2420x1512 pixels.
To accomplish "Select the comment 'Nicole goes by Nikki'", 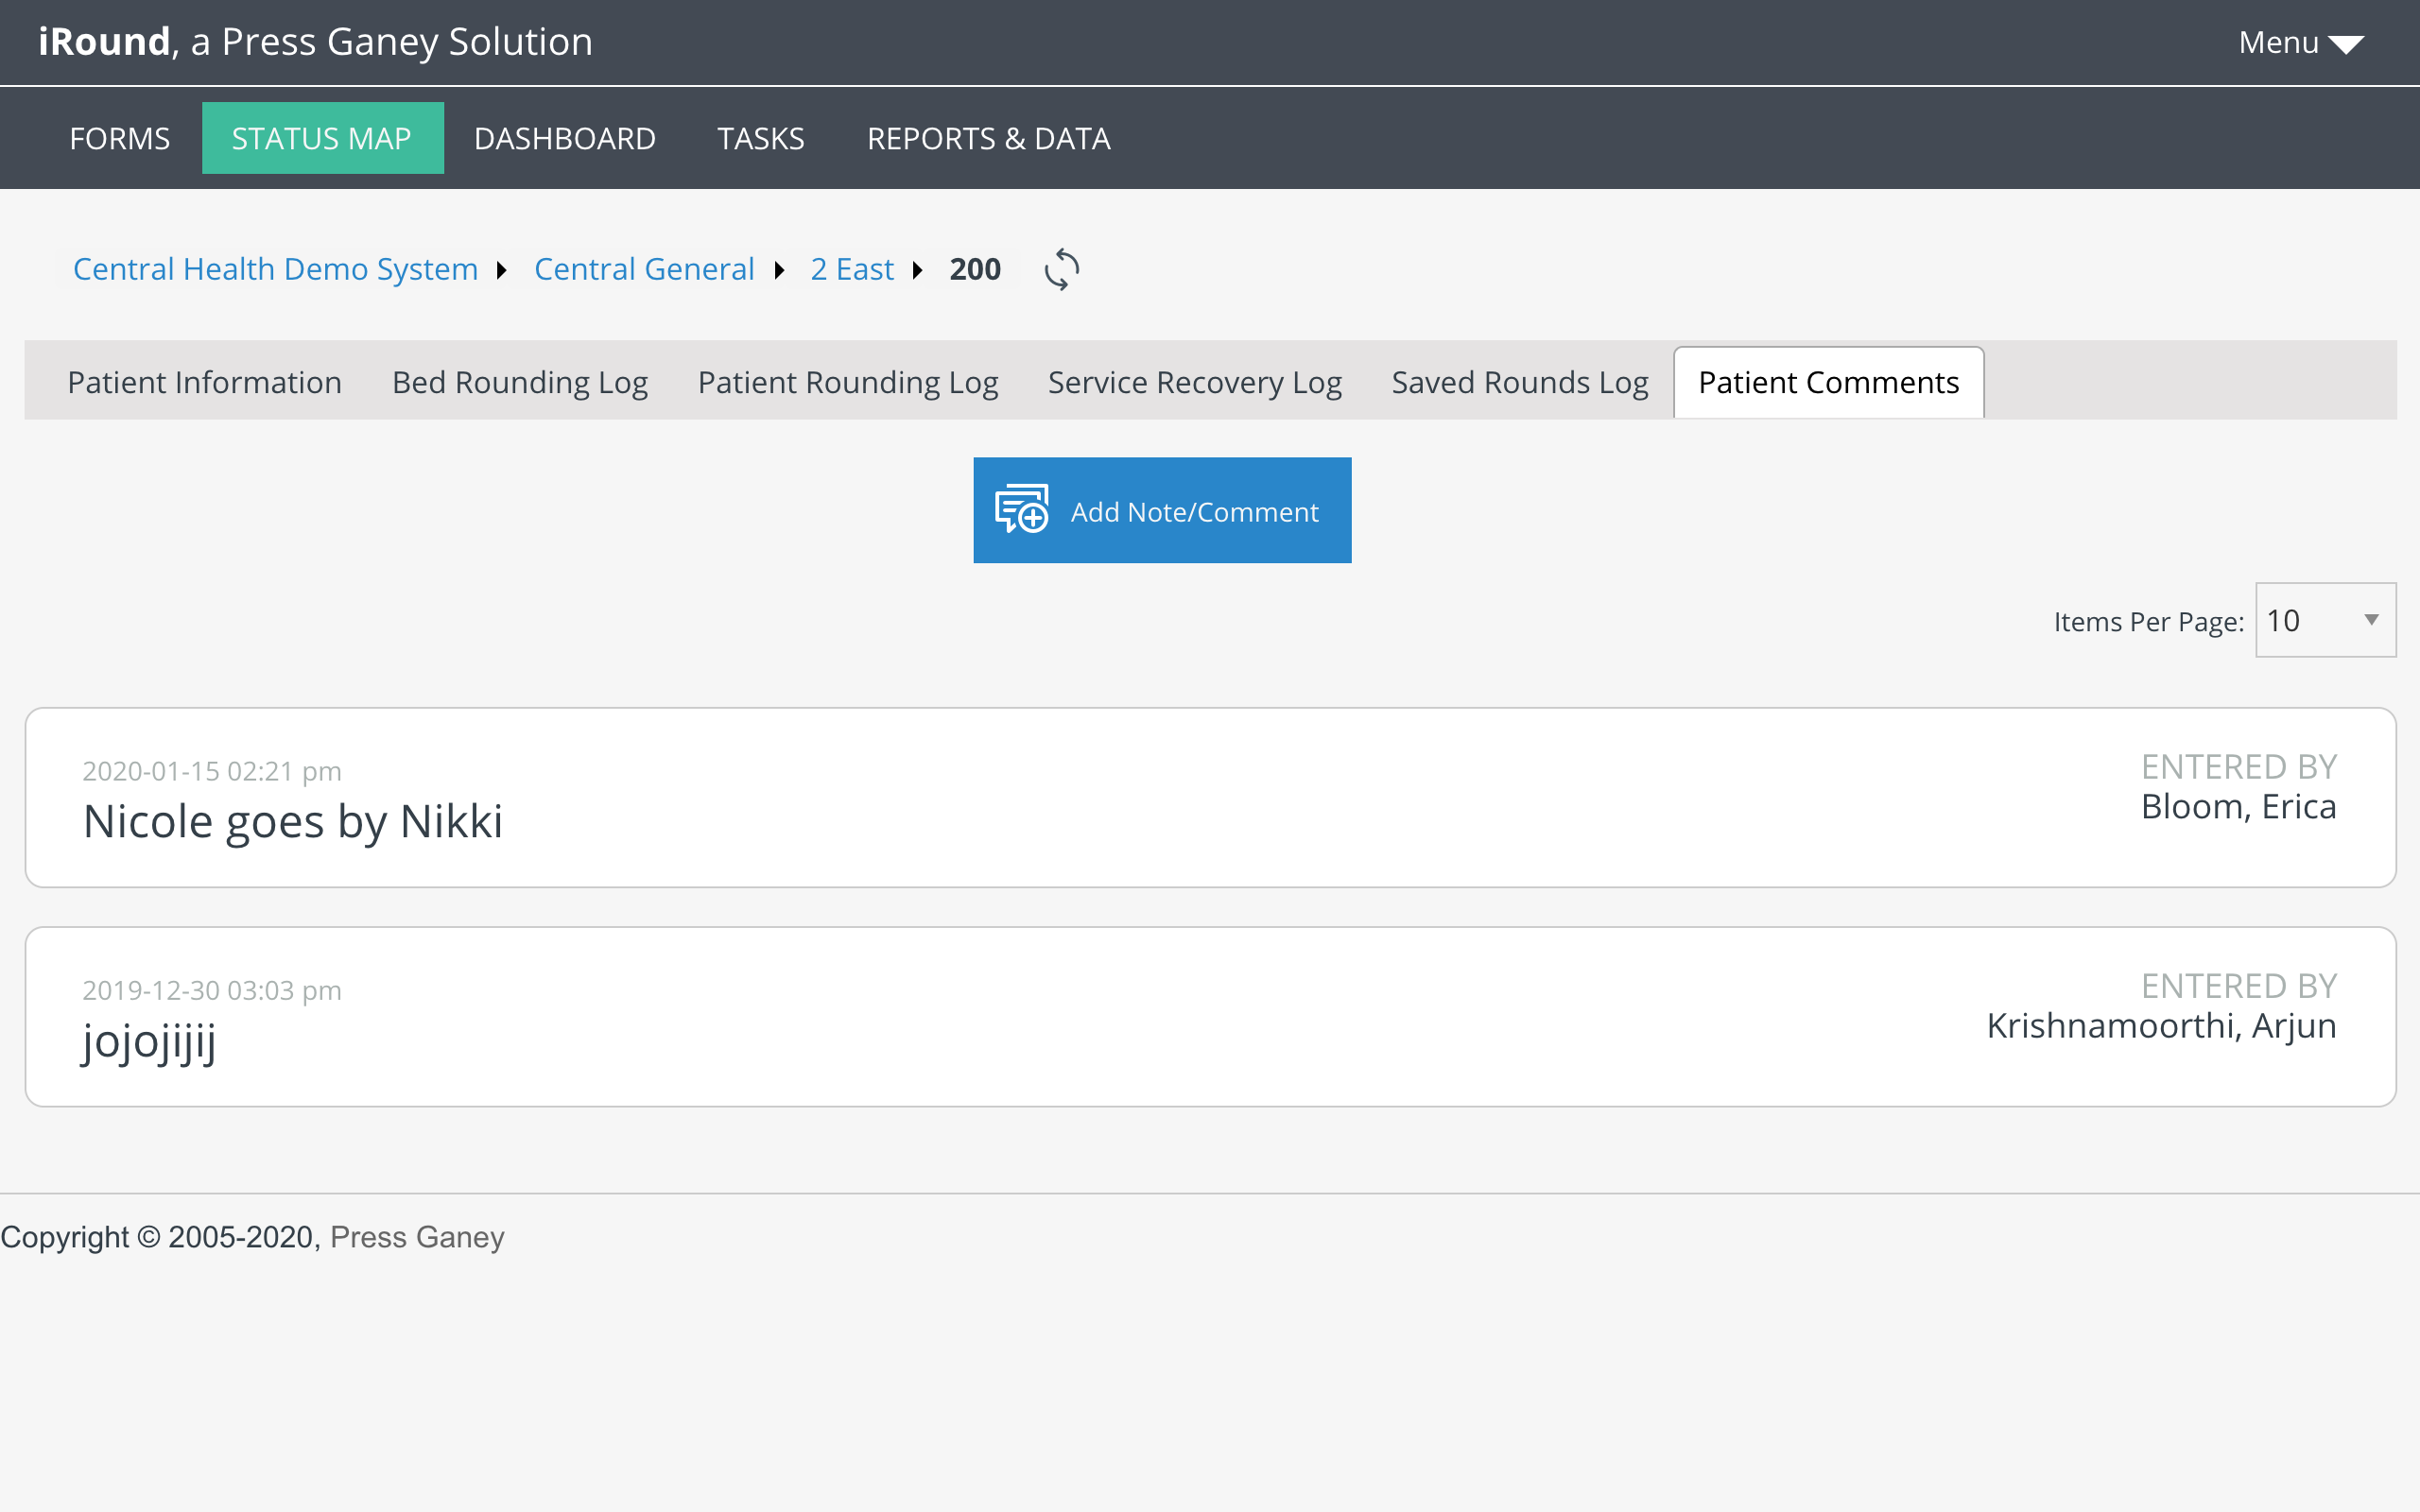I will (293, 822).
